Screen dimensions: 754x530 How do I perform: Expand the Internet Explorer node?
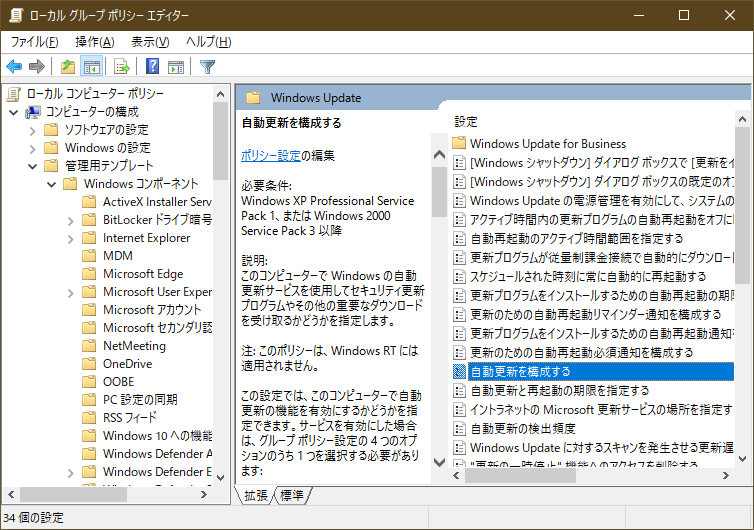pyautogui.click(x=71, y=239)
